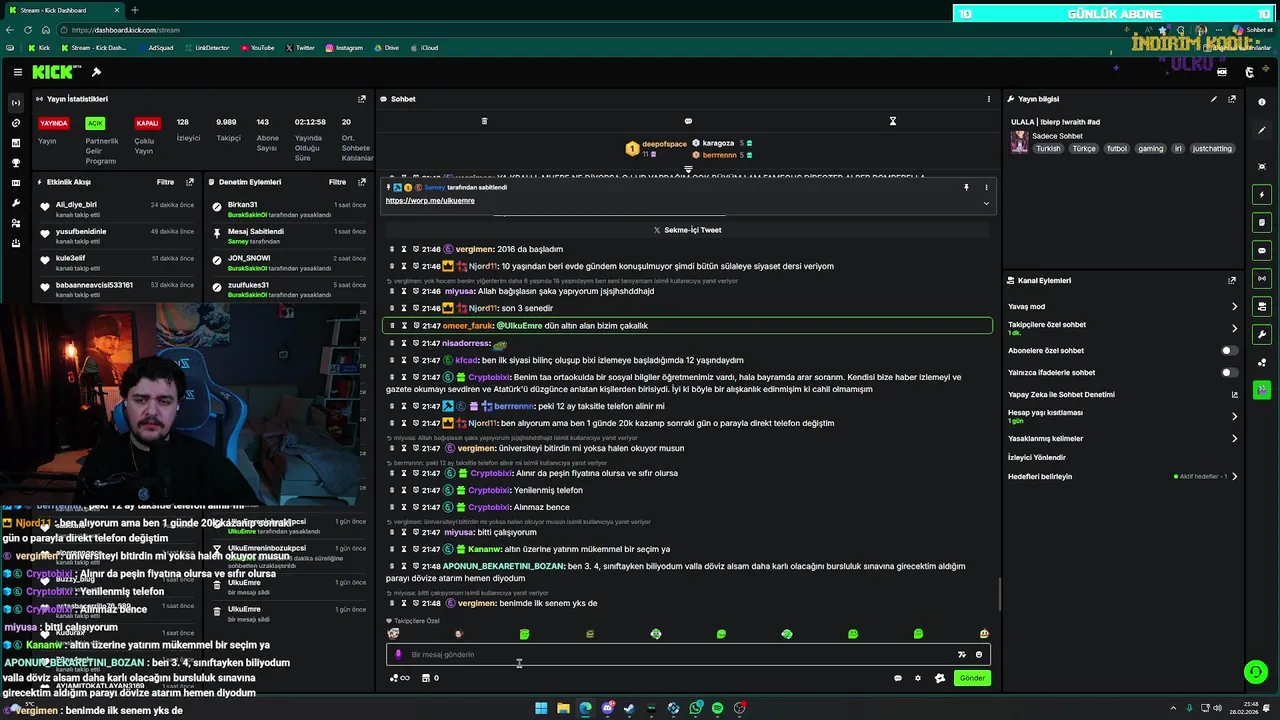Click the chat panel scrollbar
Viewport: 1280px width, 720px height.
pyautogui.click(x=999, y=595)
